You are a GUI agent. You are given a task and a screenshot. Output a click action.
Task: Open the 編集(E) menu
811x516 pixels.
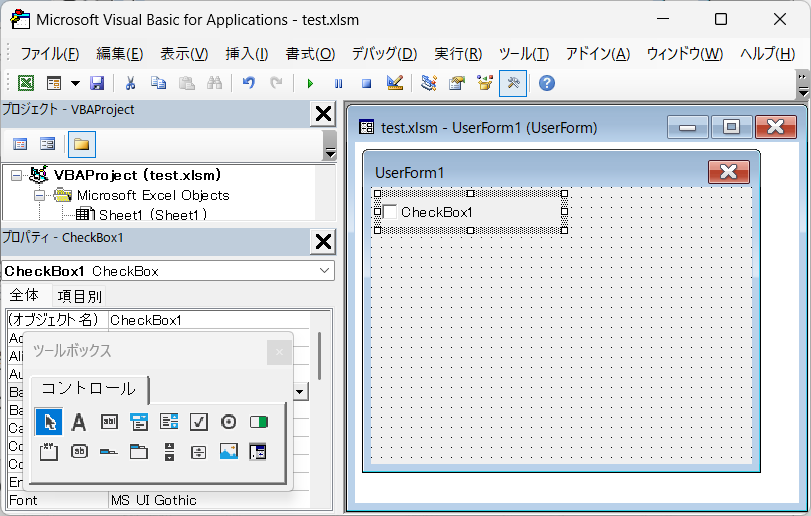119,53
